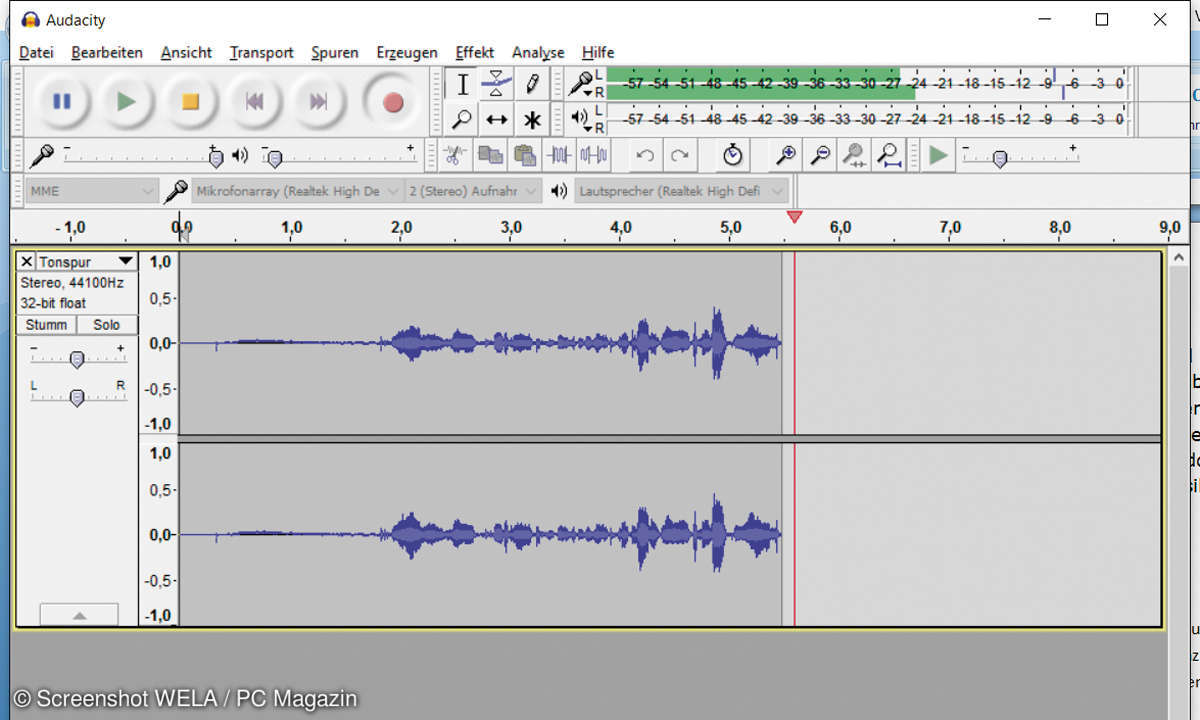The height and width of the screenshot is (720, 1200).
Task: Open the Analyse menu
Action: [538, 52]
